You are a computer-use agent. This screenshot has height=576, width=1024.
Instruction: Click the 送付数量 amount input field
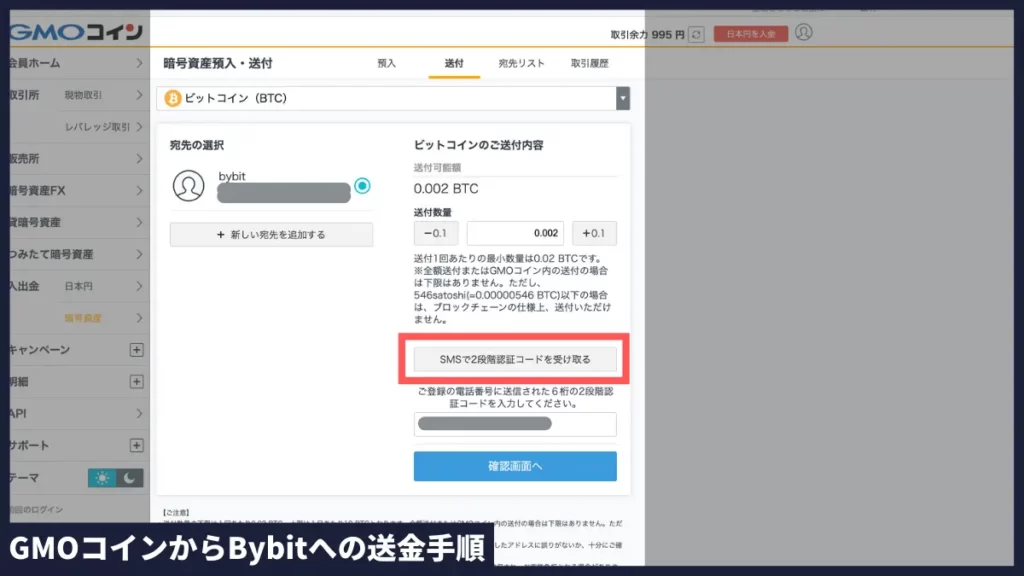pos(515,233)
